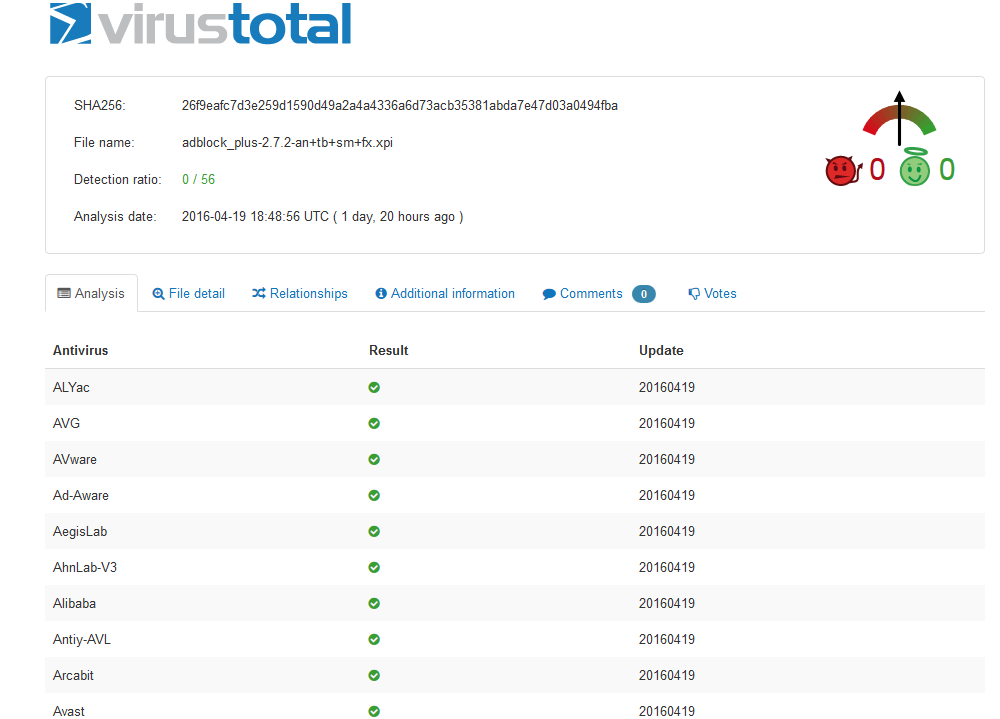The image size is (1000, 719).
Task: Click the green check icon for AhnLab-V3
Action: coord(374,567)
